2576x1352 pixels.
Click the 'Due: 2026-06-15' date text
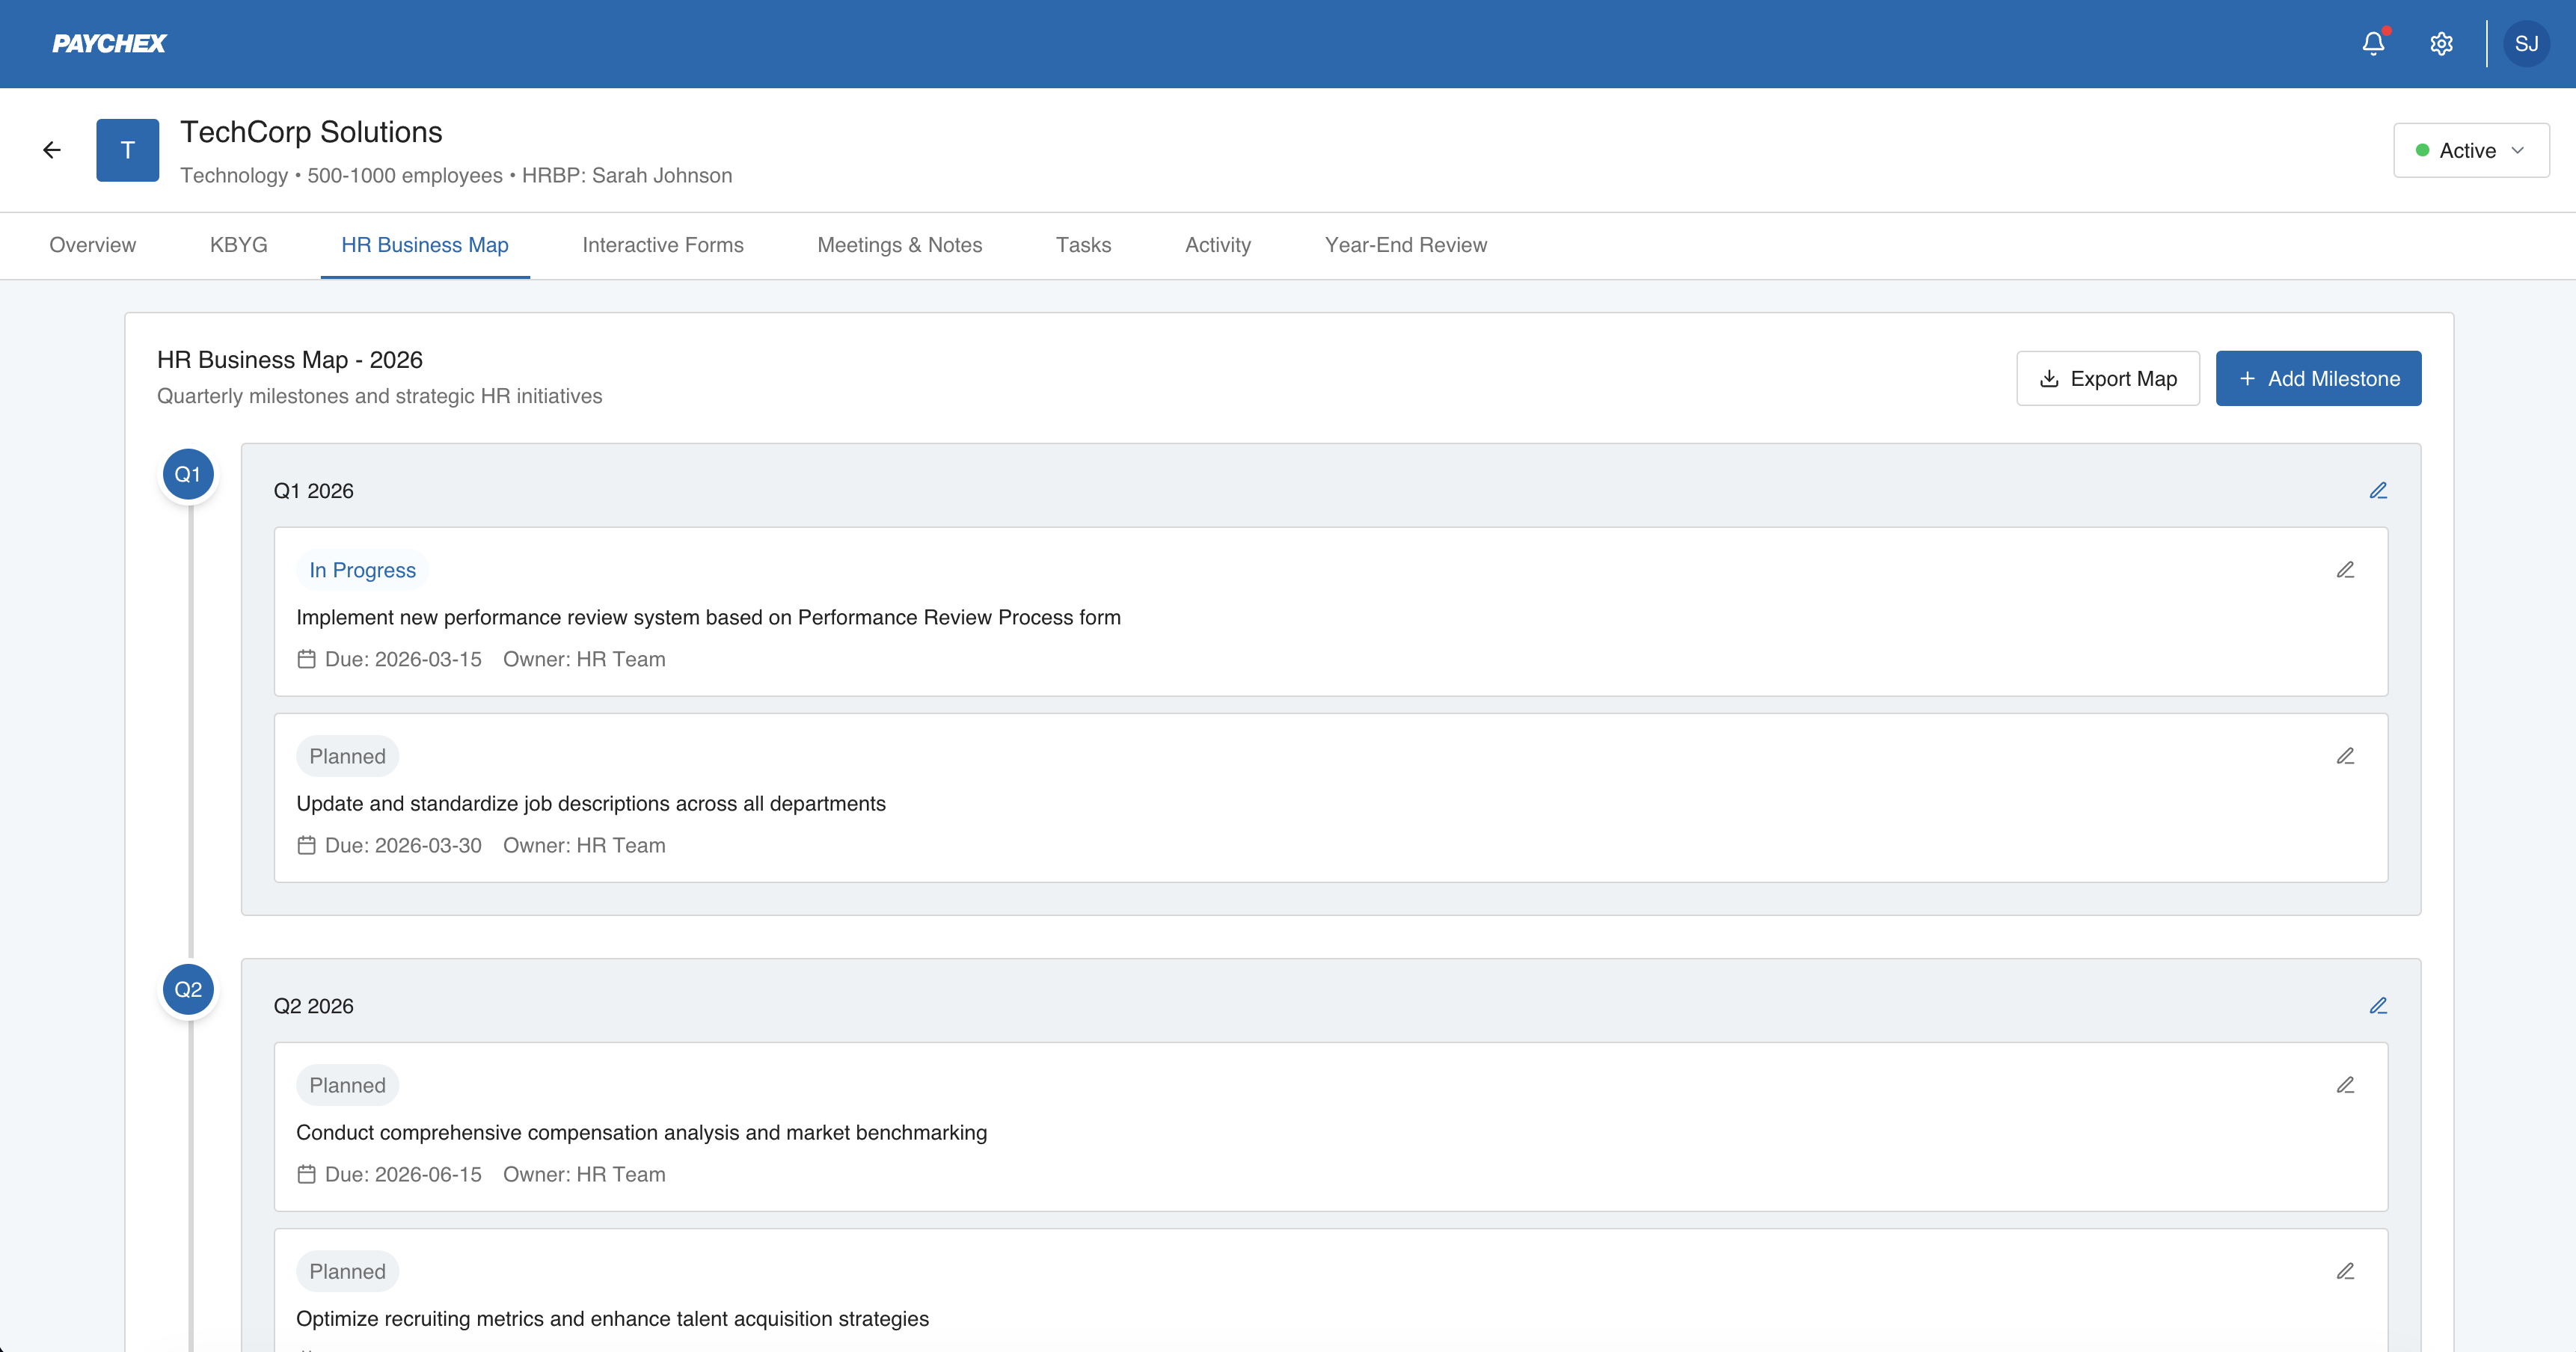click(x=403, y=1174)
